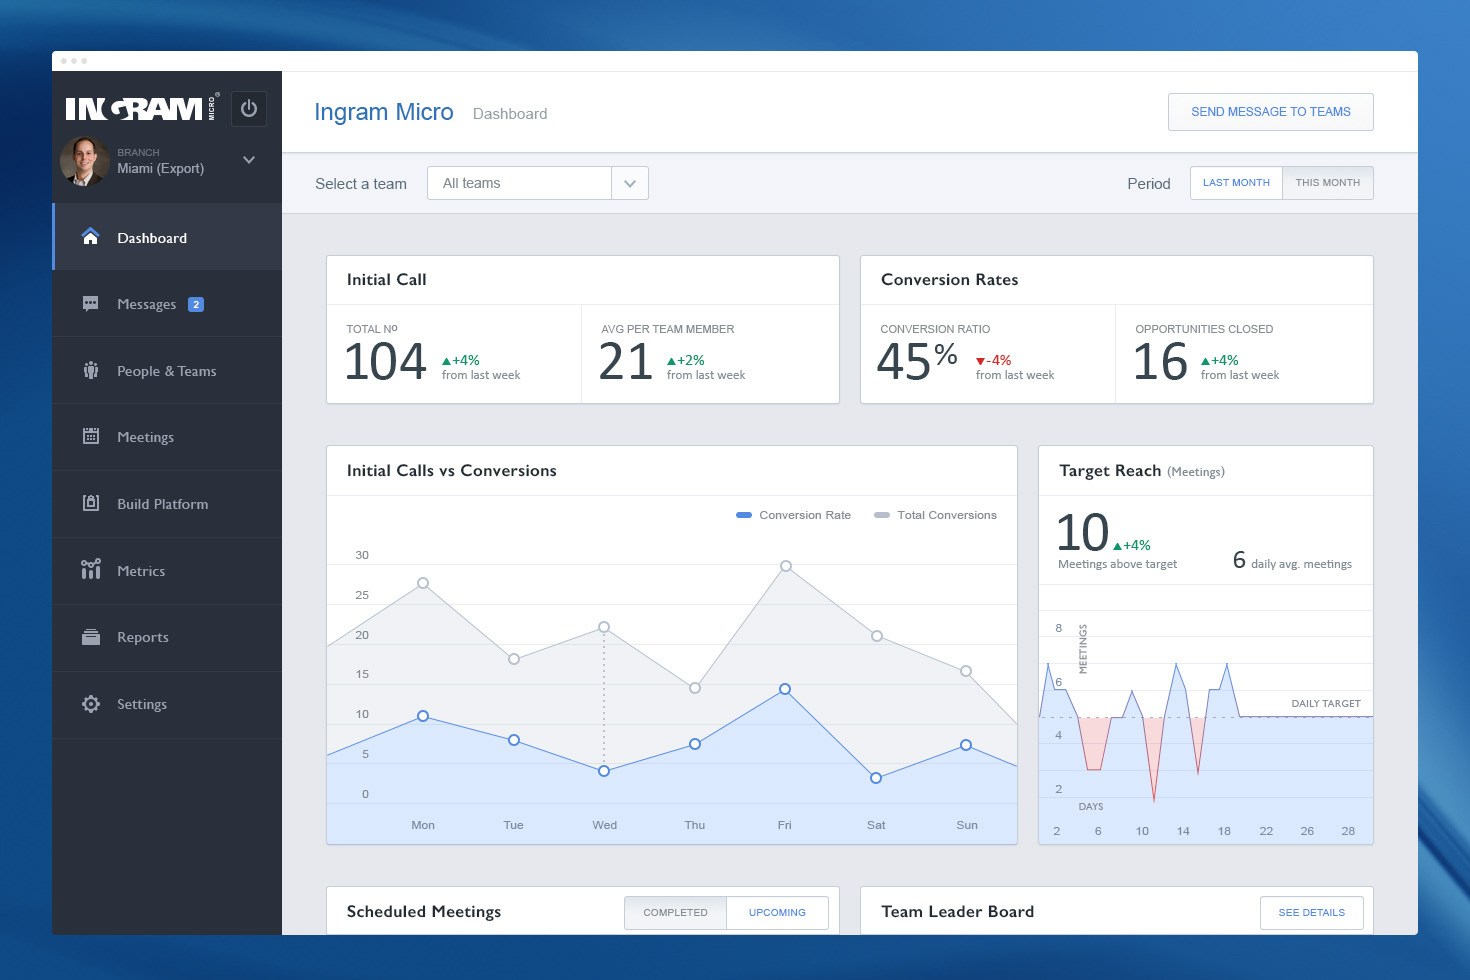Show Completed scheduled meetings
This screenshot has width=1470, height=980.
[x=675, y=912]
